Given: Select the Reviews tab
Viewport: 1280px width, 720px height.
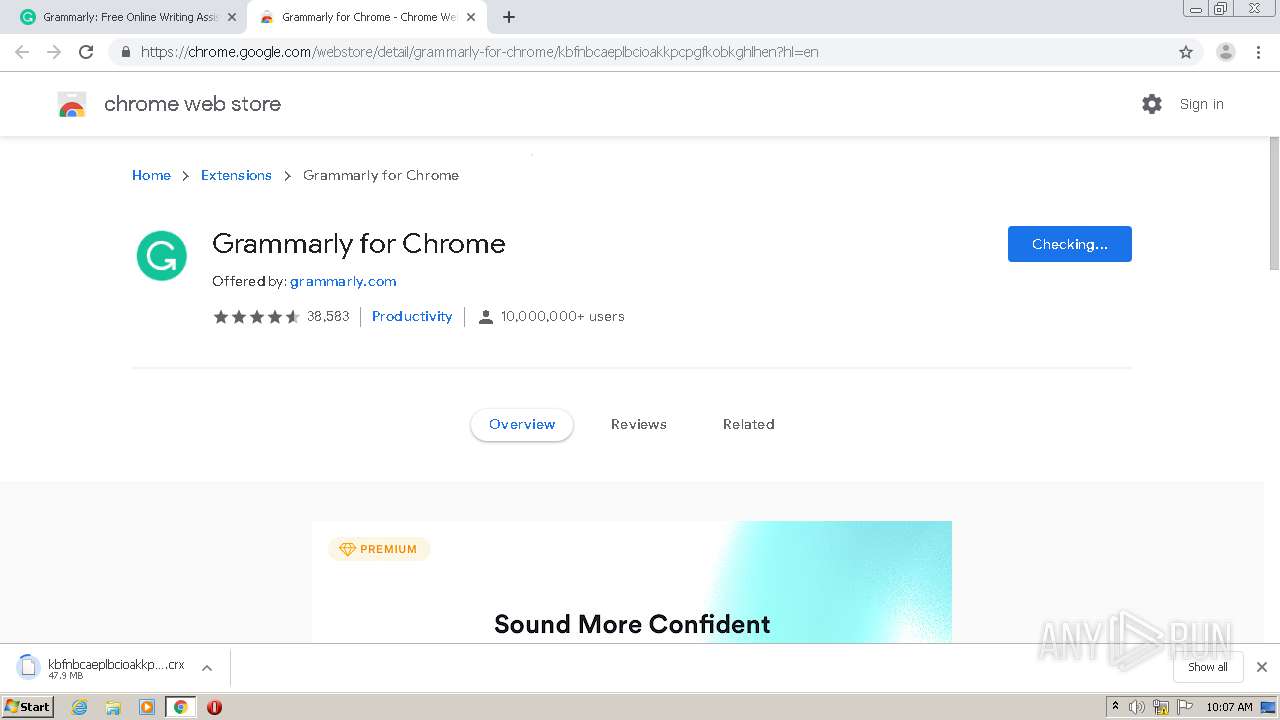Looking at the screenshot, I should (639, 424).
